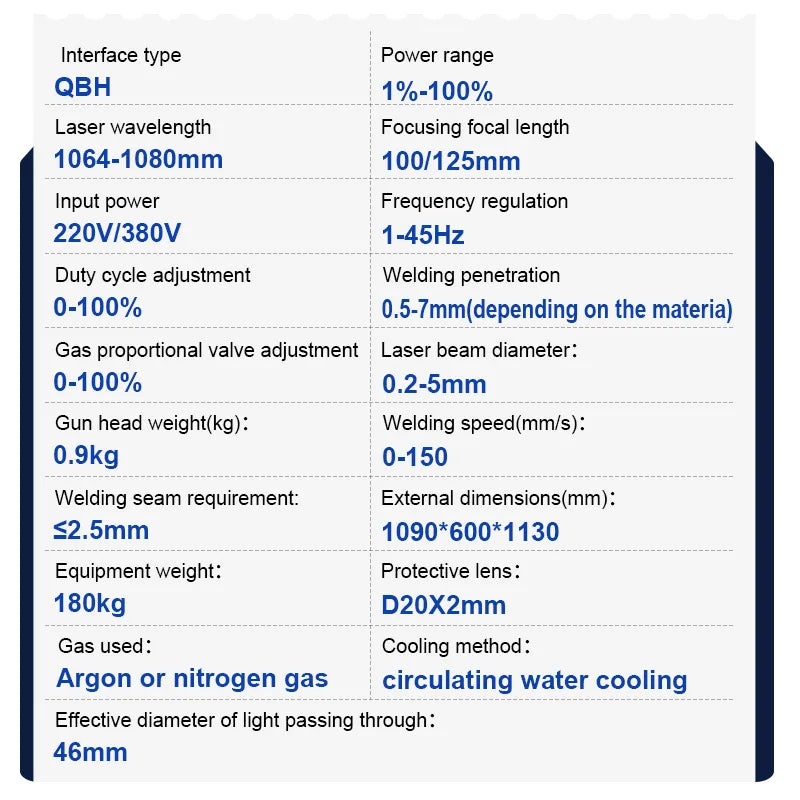The height and width of the screenshot is (800, 800).
Task: Select the circulating water cooling text
Action: (534, 680)
